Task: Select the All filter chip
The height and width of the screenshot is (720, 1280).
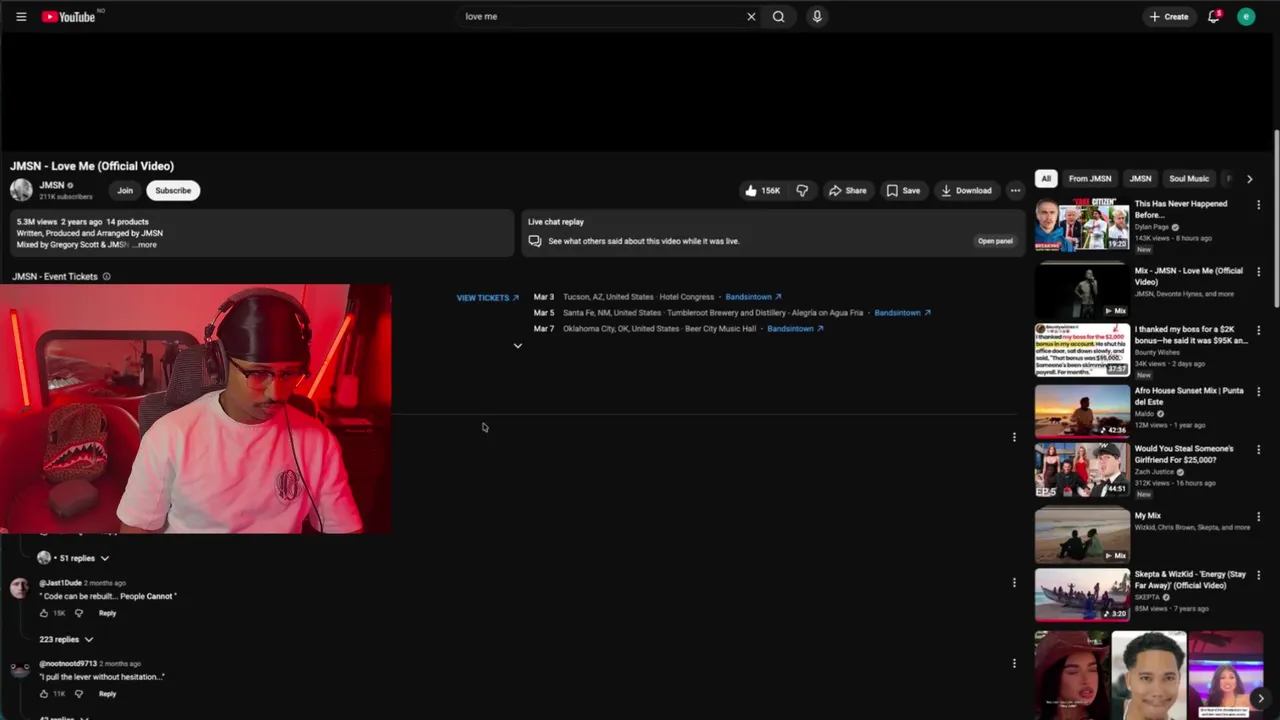Action: tap(1046, 179)
